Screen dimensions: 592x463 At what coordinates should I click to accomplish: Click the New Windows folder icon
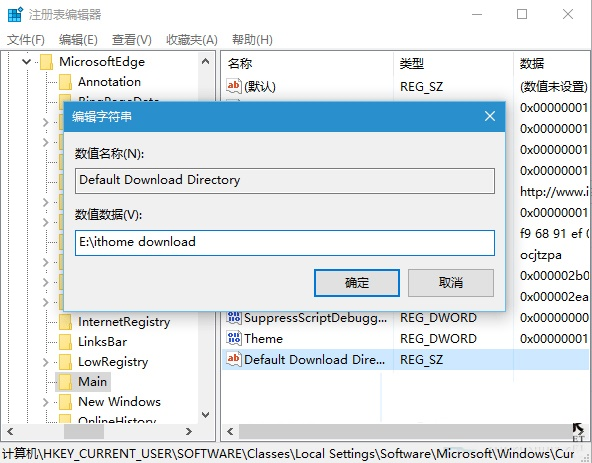(x=66, y=402)
